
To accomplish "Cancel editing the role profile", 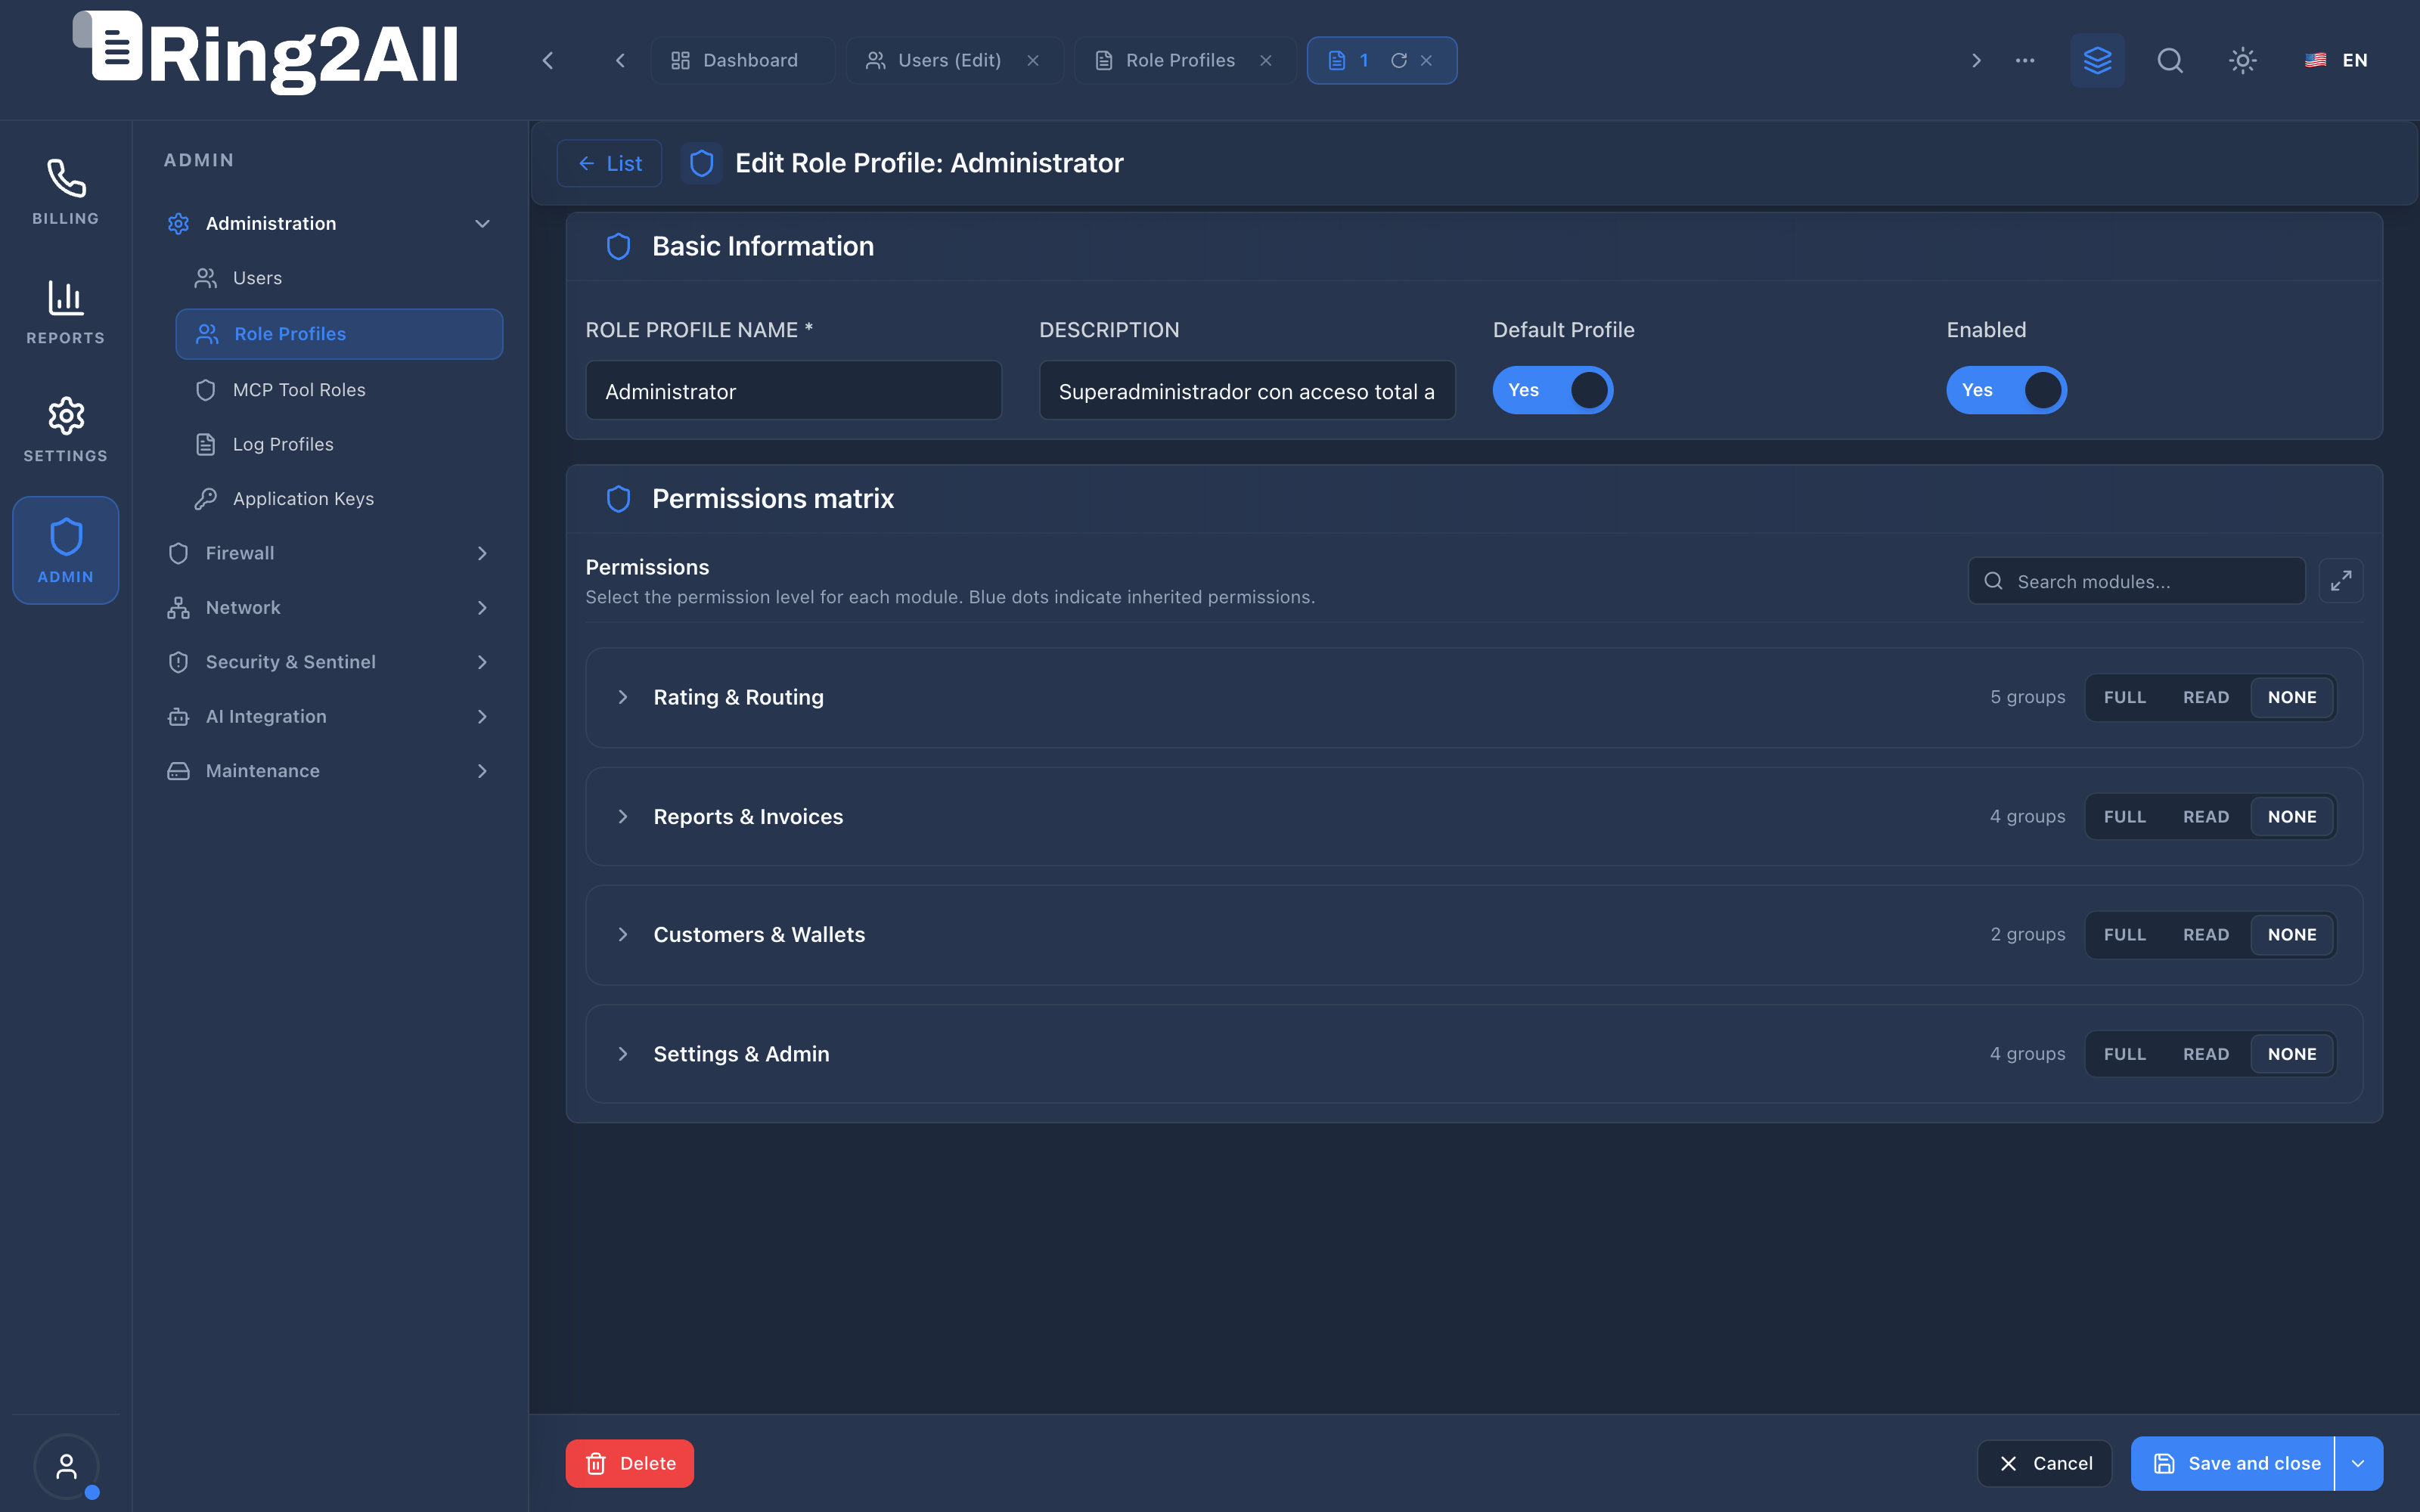I will click(x=2044, y=1463).
